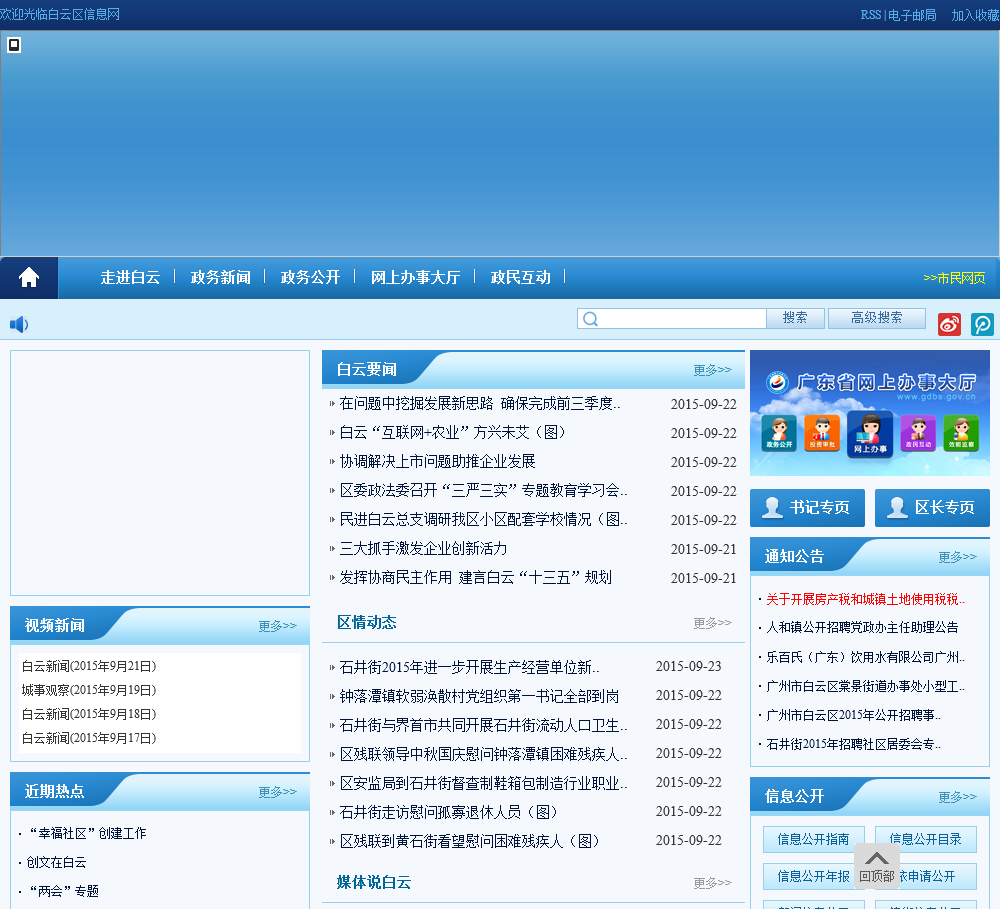1000x909 pixels.
Task: Open hot topic 创文在白云
Action: pyautogui.click(x=56, y=862)
